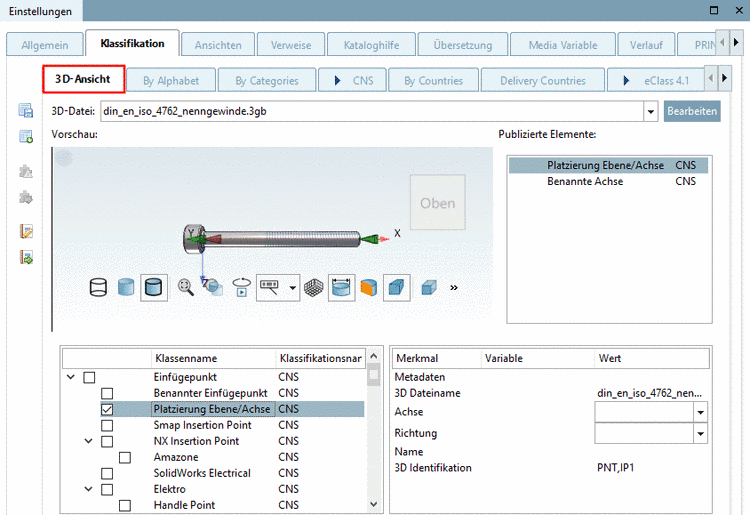
Task: Open the Achse value dropdown
Action: pyautogui.click(x=700, y=412)
